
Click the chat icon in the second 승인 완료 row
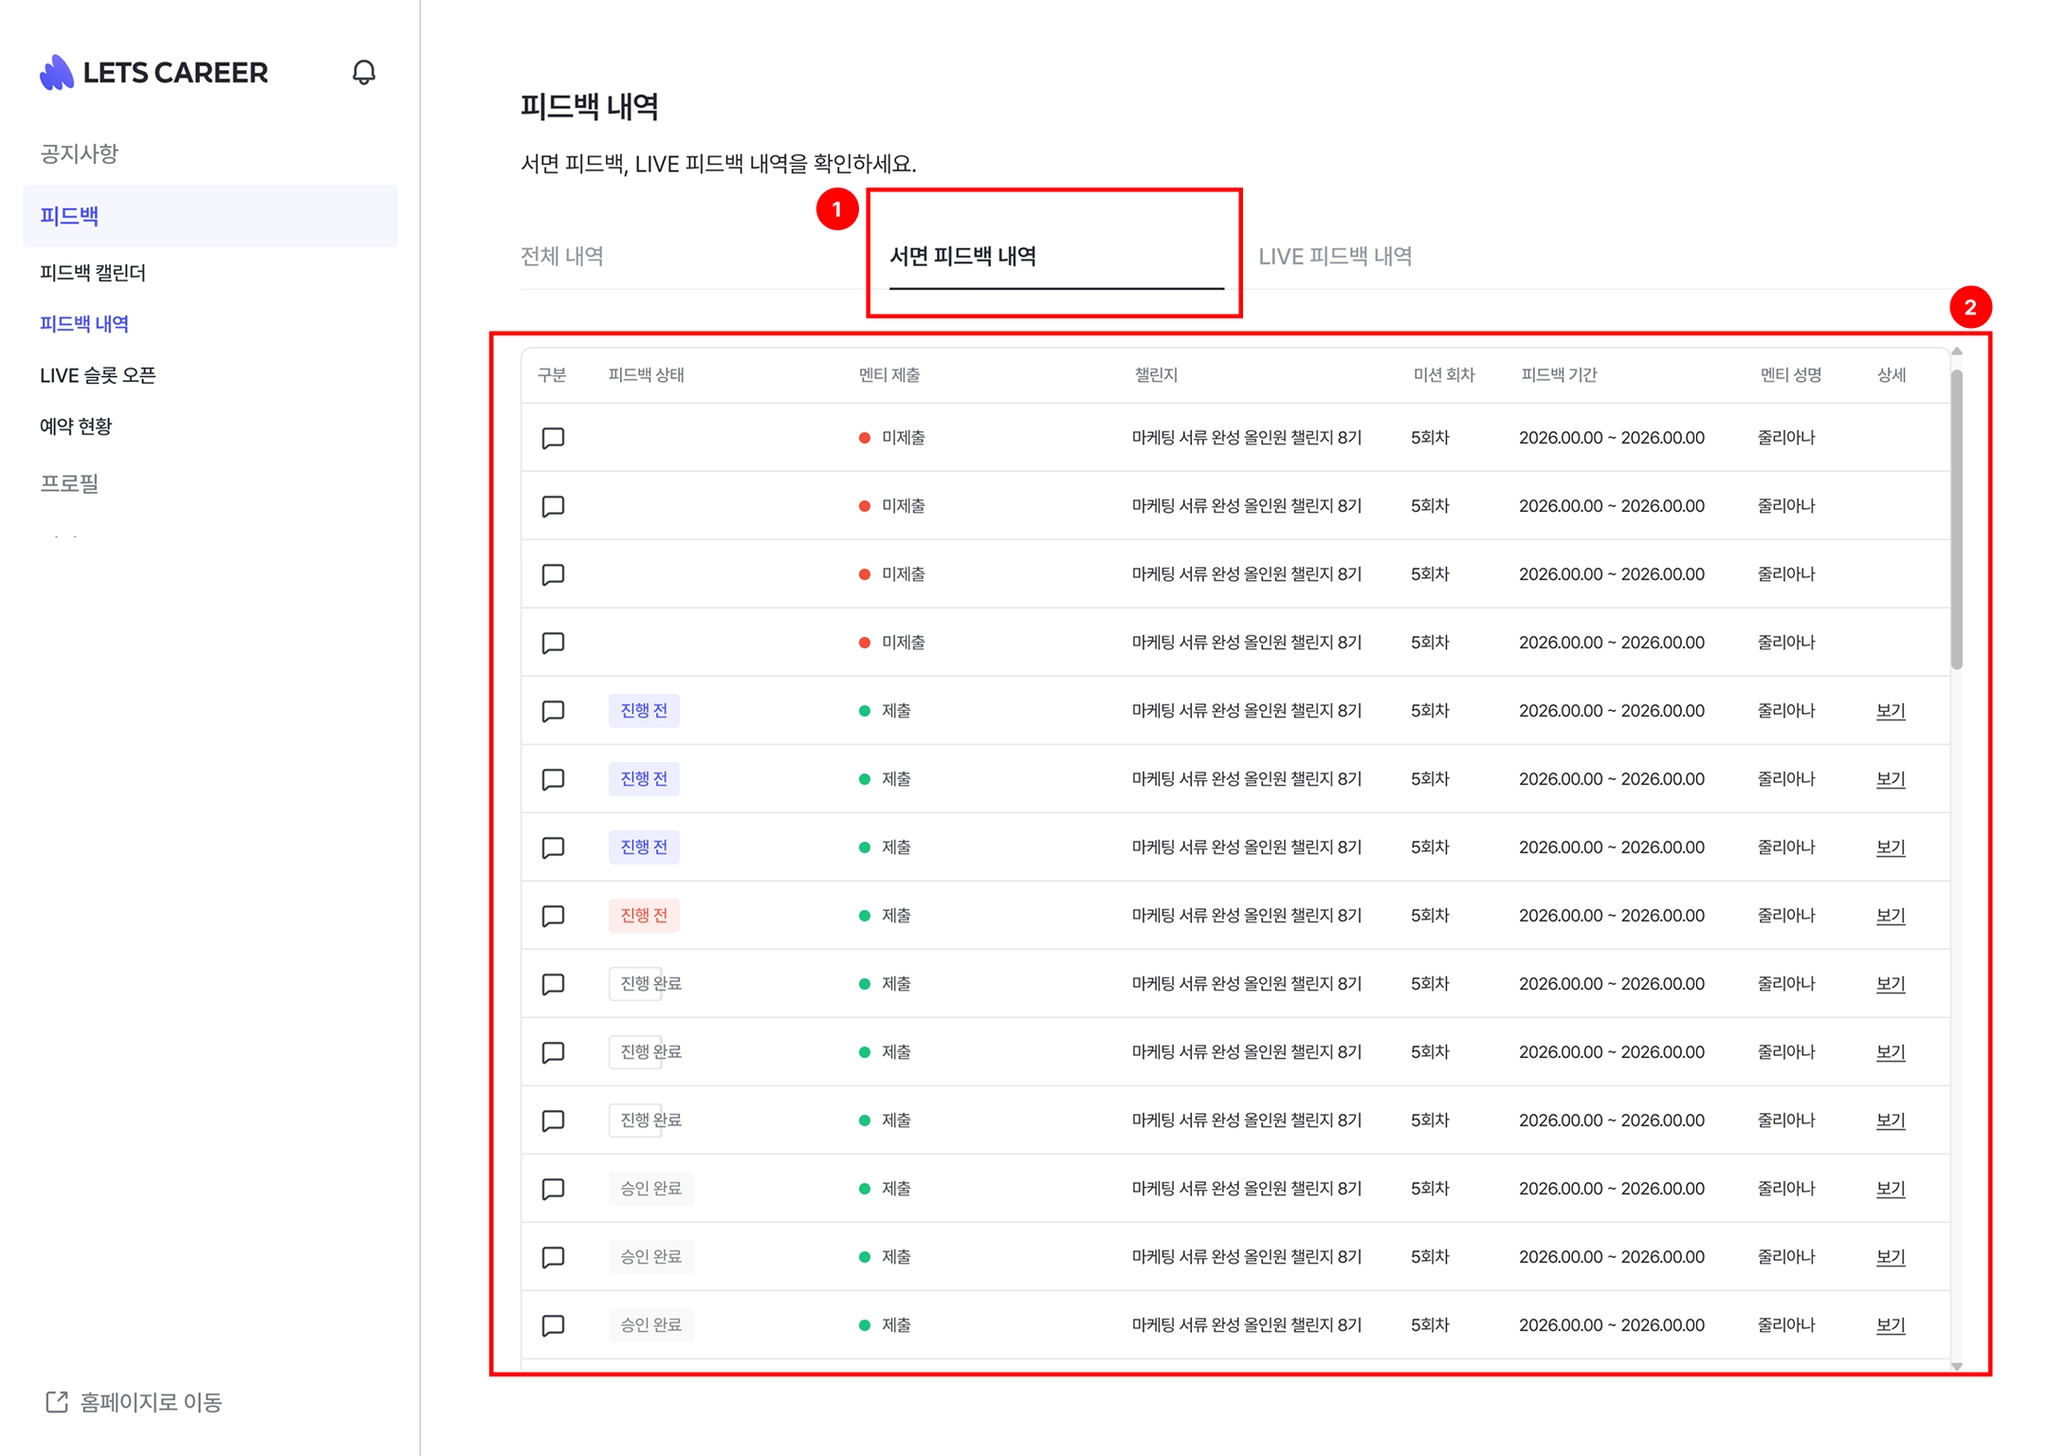pos(553,1257)
